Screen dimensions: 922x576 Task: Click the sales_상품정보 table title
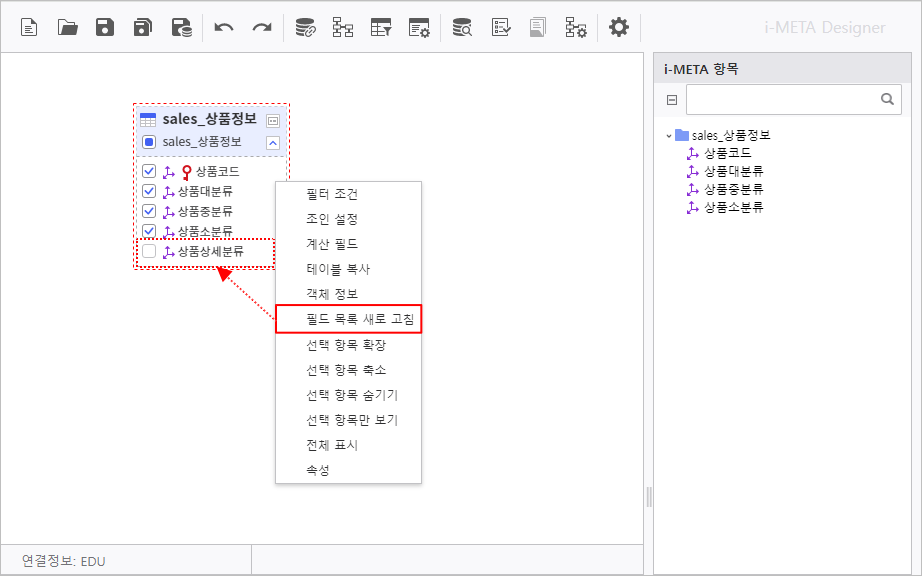point(209,119)
